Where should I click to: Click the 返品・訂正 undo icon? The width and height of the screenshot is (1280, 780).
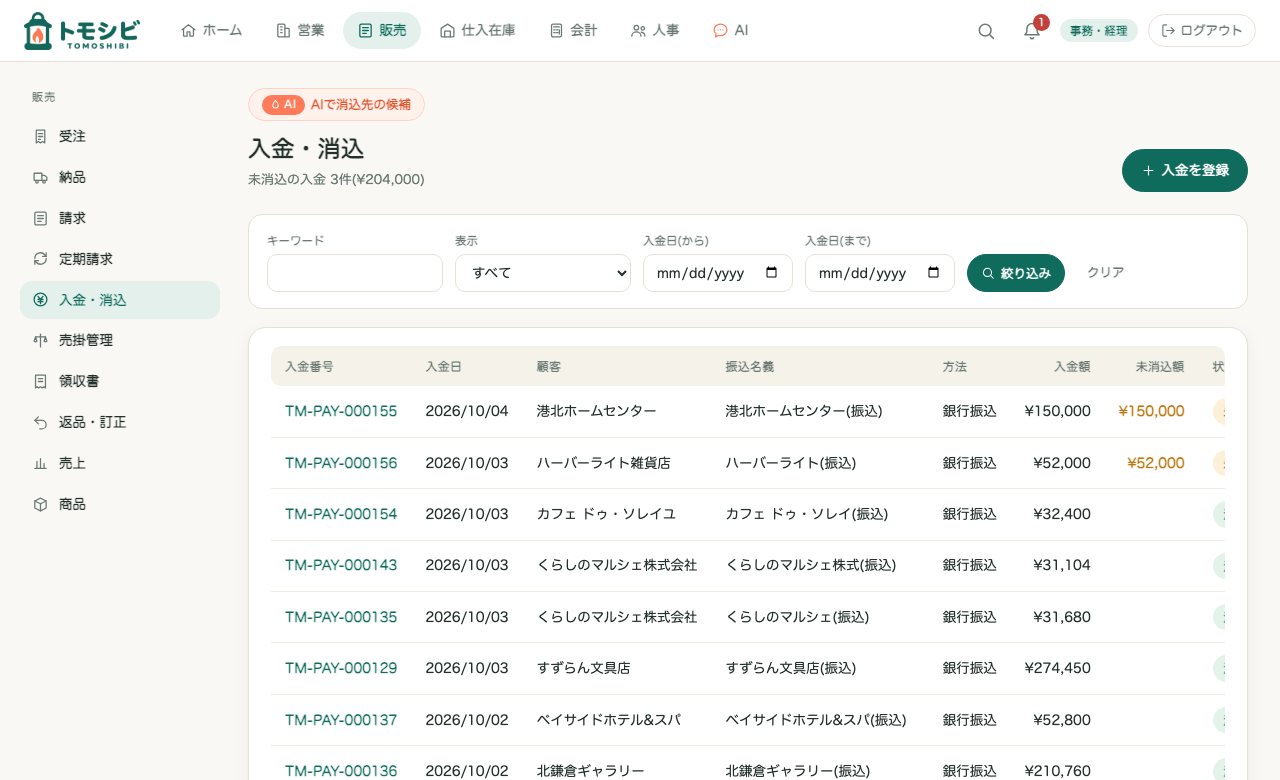40,422
